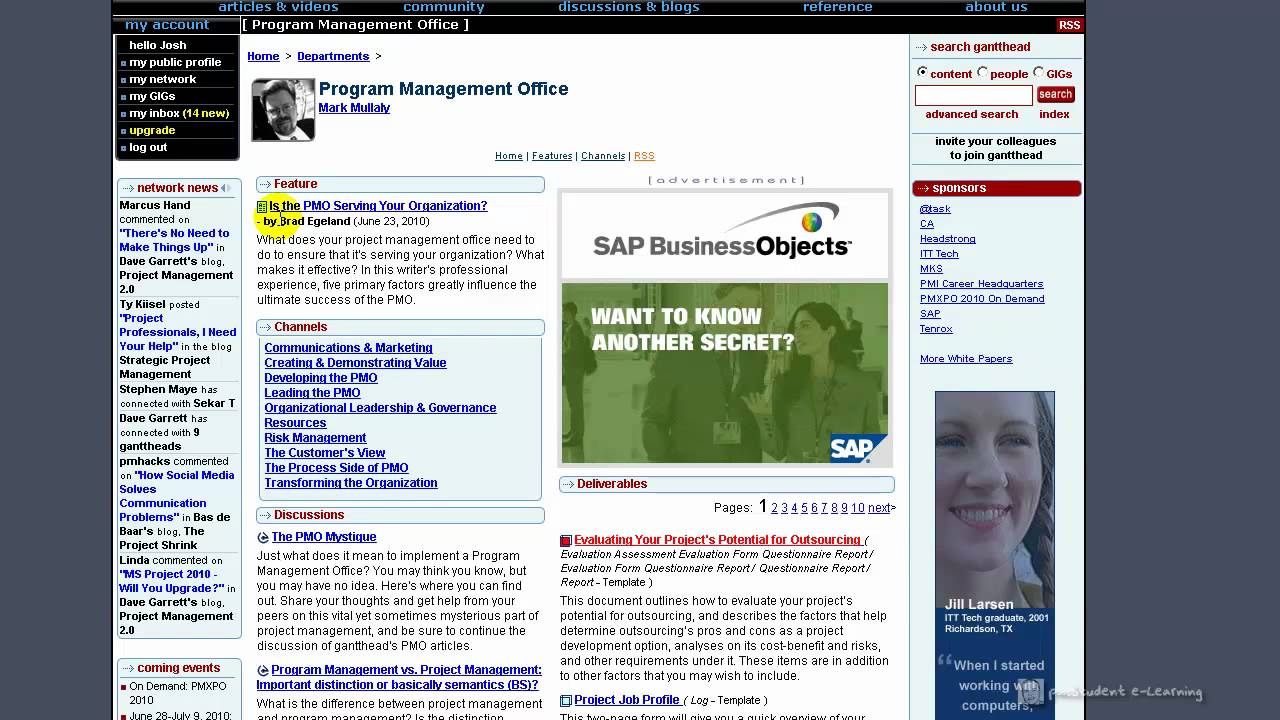The image size is (1280, 720).
Task: Go to deliverables page 10
Action: tap(857, 508)
